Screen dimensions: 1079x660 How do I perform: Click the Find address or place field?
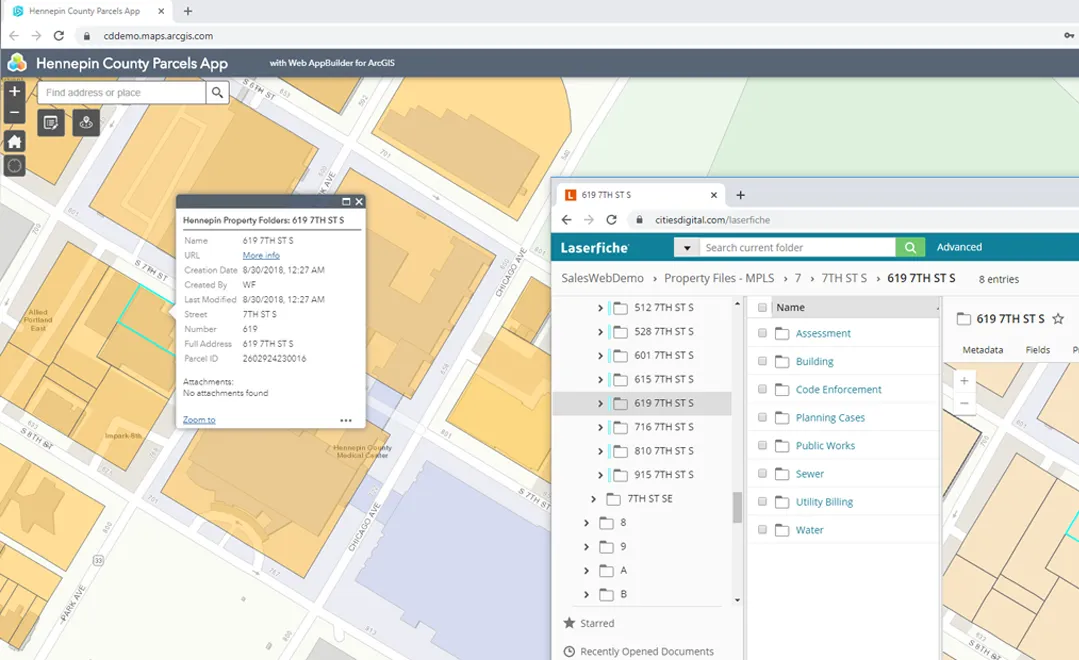122,92
